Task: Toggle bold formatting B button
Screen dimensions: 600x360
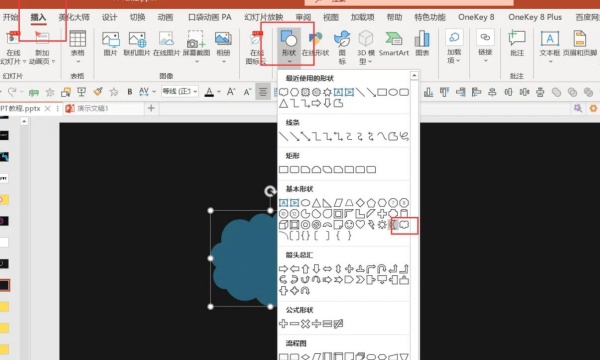Action: [x=130, y=92]
